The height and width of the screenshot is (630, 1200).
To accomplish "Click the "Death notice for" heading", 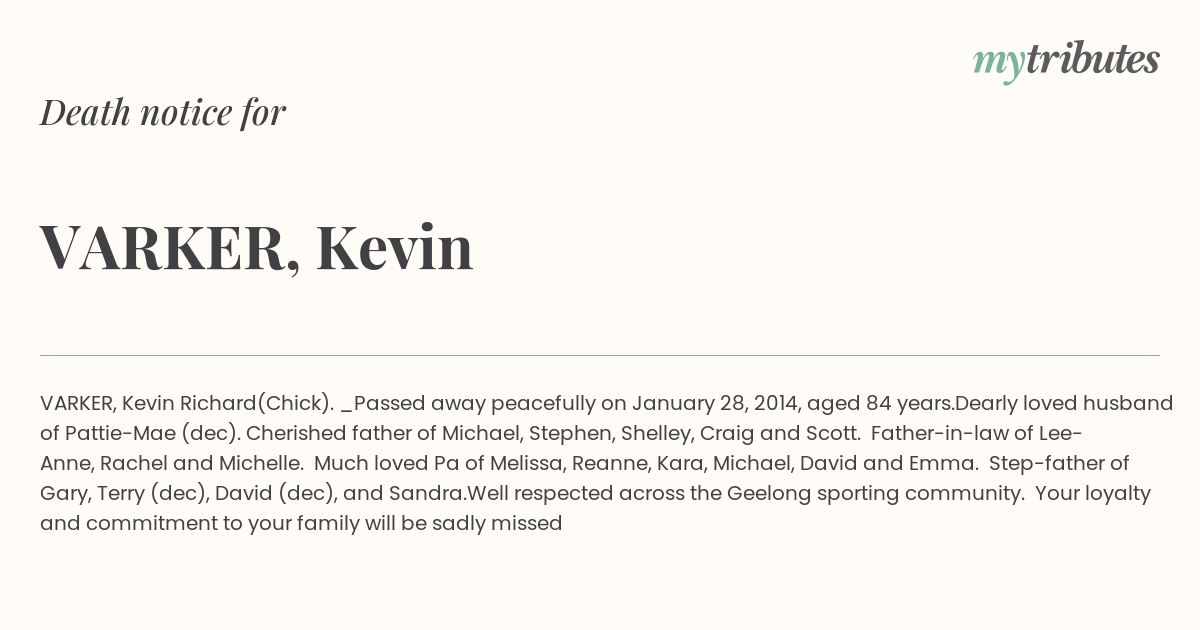I will [x=163, y=112].
